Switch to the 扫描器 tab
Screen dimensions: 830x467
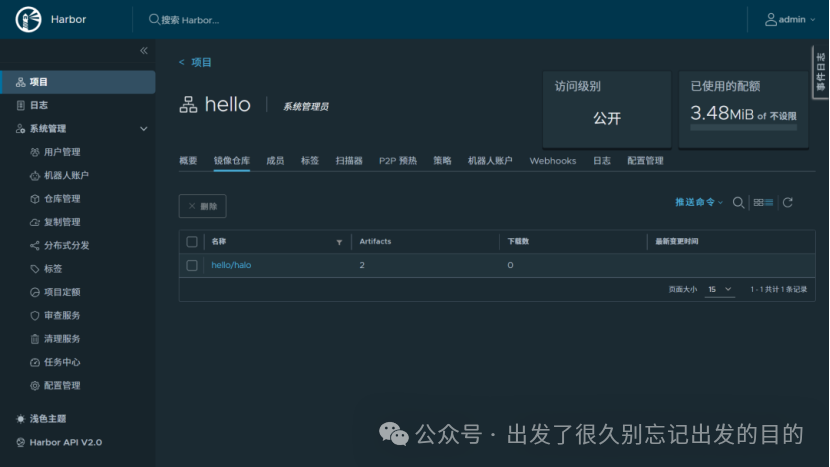[349, 160]
